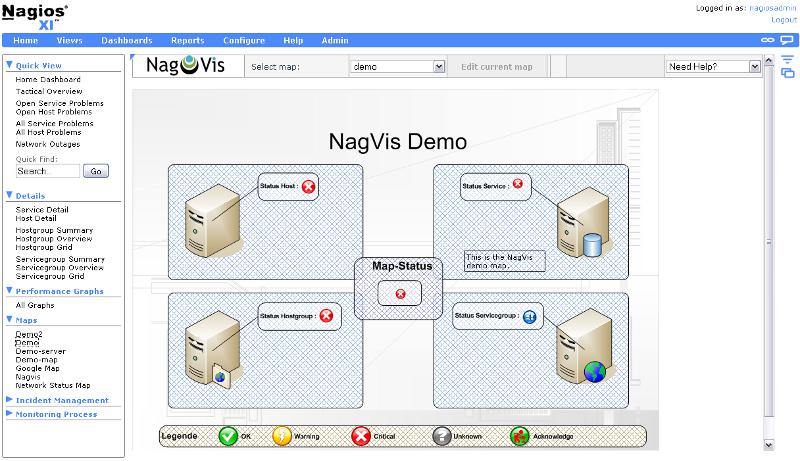Click the permalink chain icon in the blue bar
The width and height of the screenshot is (800, 461).
pos(767,40)
